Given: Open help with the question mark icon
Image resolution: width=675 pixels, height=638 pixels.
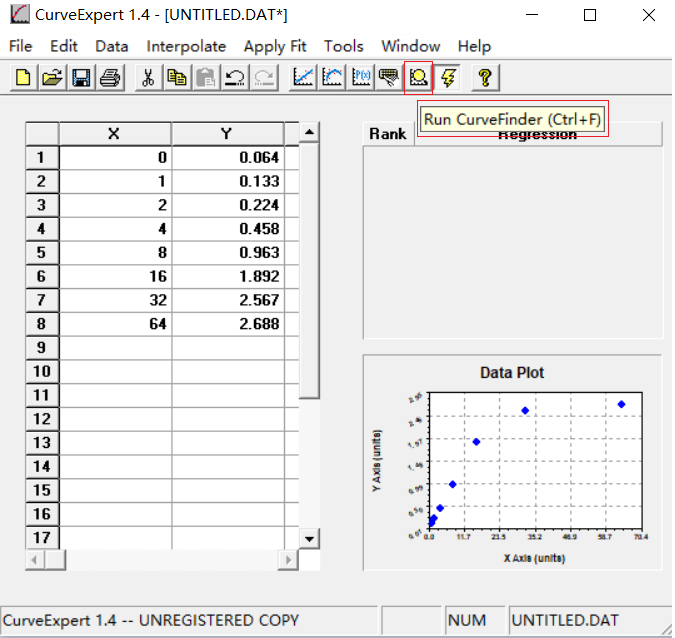Looking at the screenshot, I should (485, 77).
